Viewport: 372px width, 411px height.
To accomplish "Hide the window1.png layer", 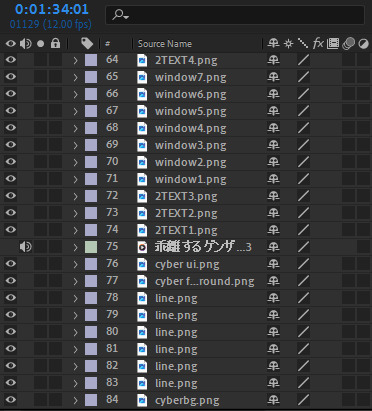I will pos(11,179).
